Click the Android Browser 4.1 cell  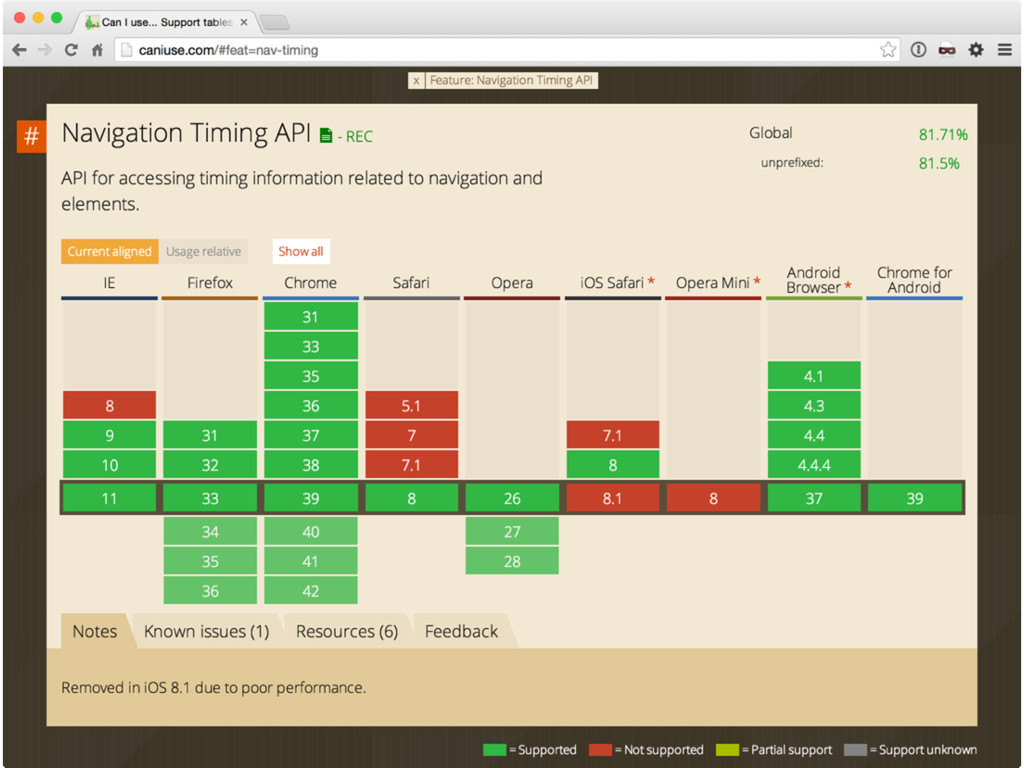(814, 376)
